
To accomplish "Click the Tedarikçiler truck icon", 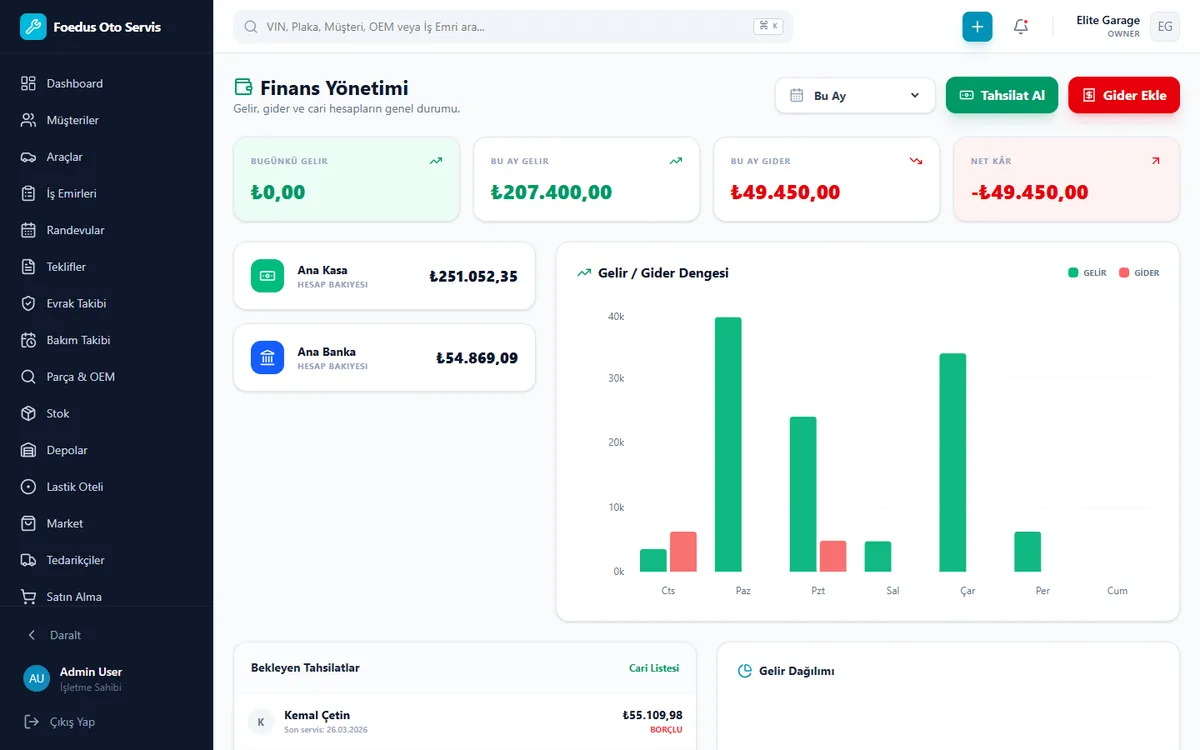I will (x=28, y=560).
